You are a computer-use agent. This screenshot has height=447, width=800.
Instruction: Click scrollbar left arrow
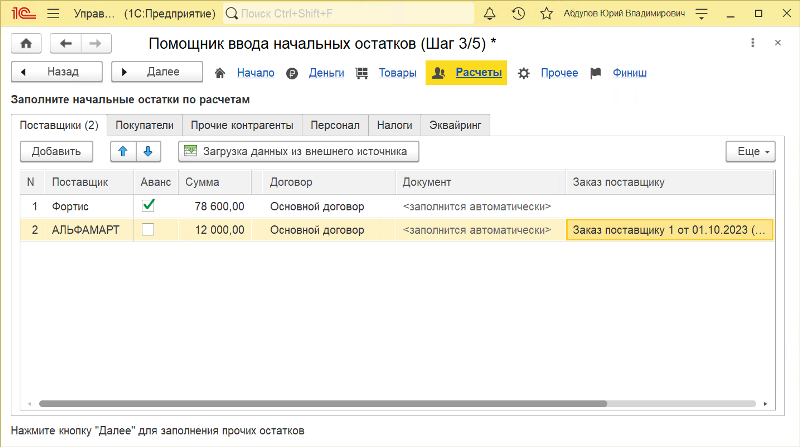tap(30, 404)
